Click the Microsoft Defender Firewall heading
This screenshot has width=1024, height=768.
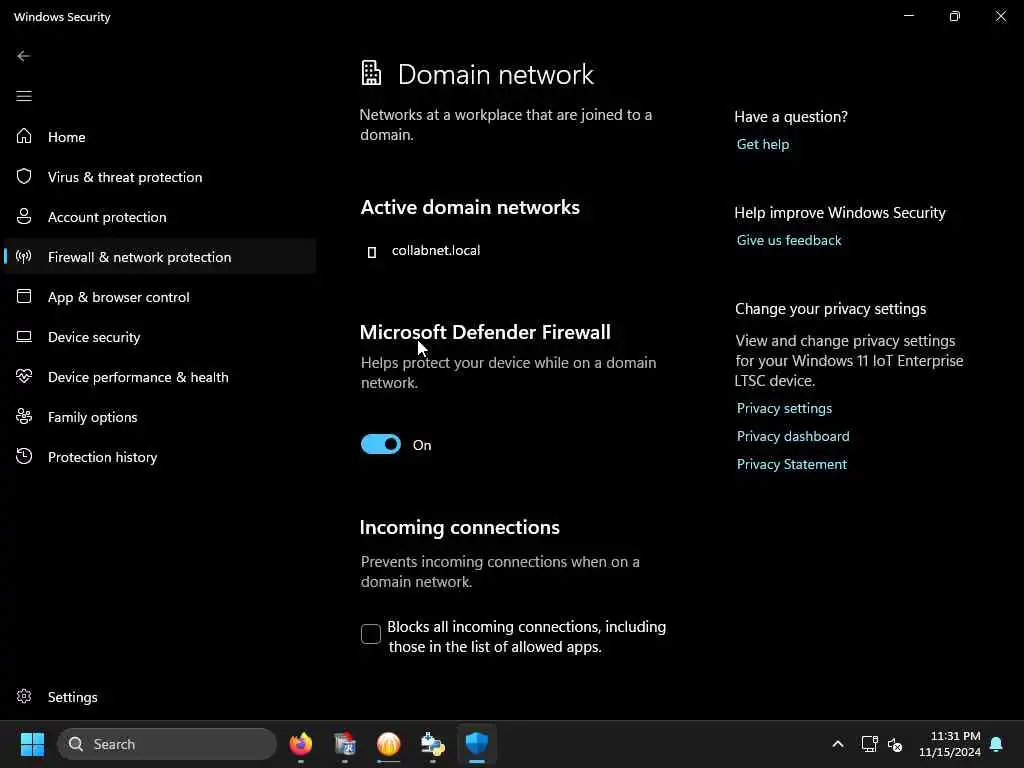[485, 332]
